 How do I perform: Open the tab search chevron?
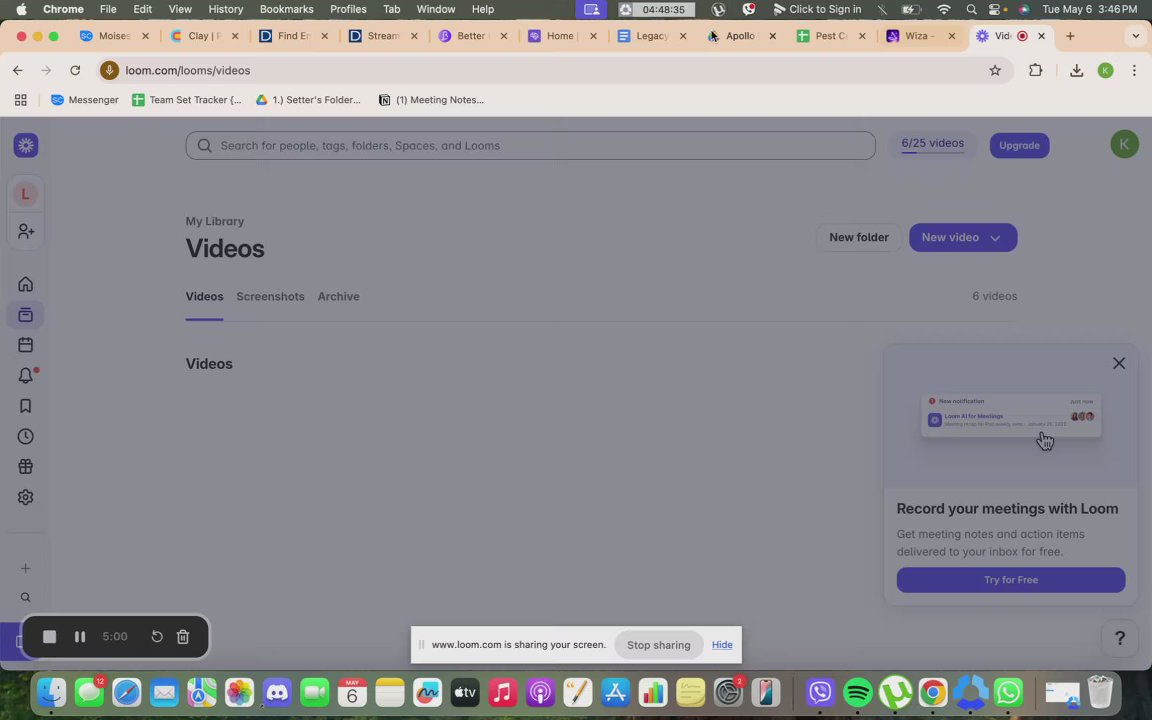(x=1134, y=36)
